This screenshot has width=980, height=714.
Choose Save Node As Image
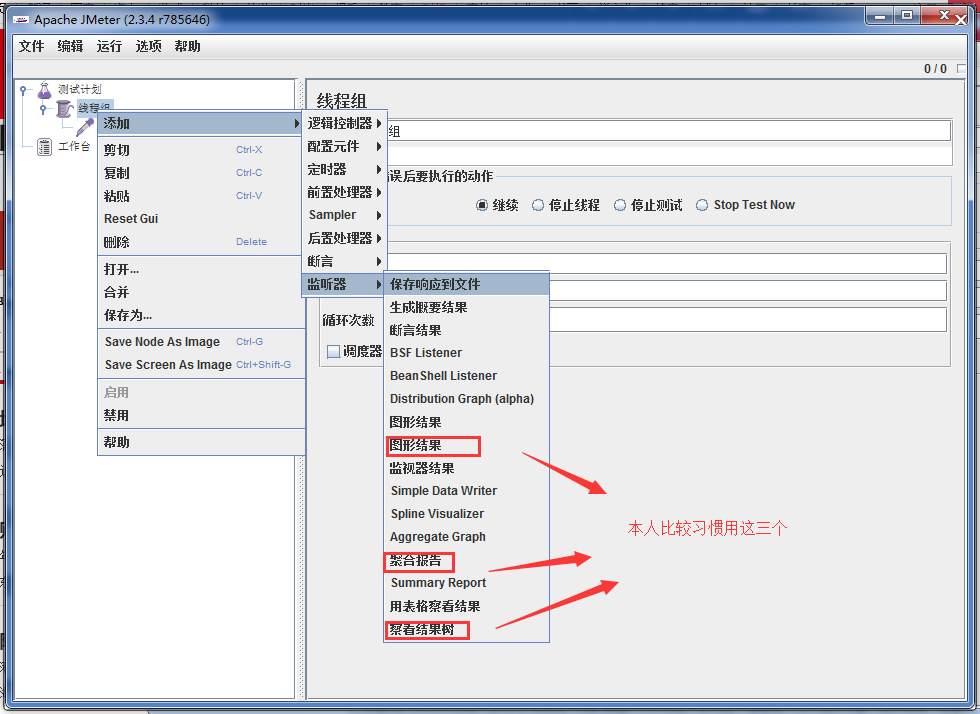tap(201, 342)
